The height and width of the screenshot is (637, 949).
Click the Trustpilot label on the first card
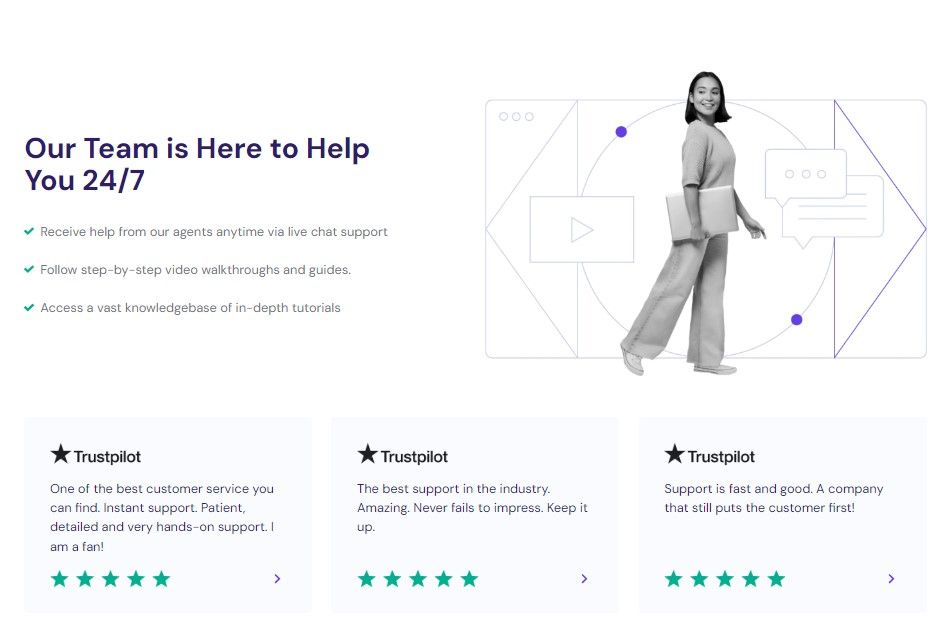[x=106, y=456]
